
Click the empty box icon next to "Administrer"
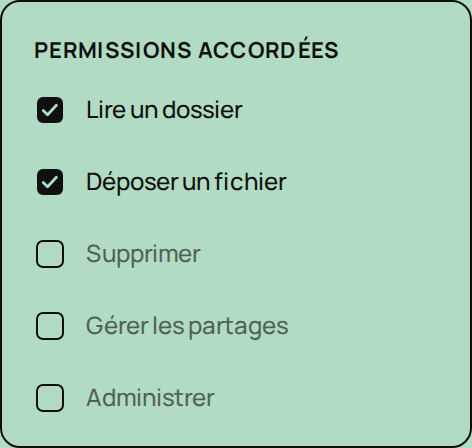tap(50, 398)
